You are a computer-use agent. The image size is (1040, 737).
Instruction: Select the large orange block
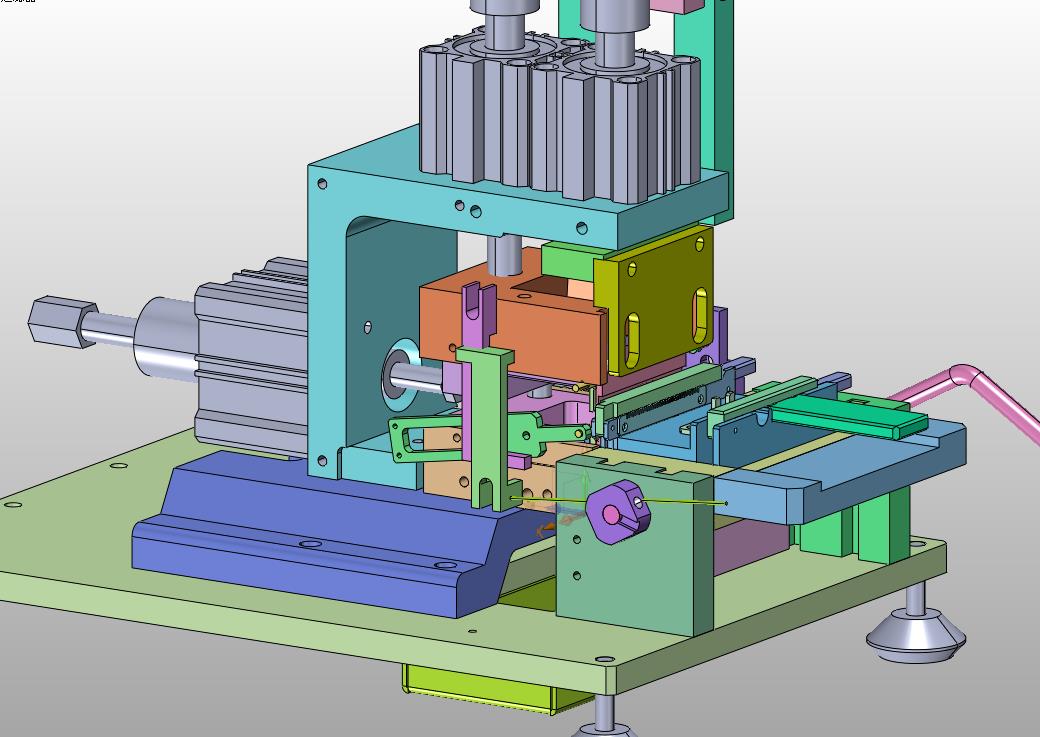pyautogui.click(x=512, y=324)
